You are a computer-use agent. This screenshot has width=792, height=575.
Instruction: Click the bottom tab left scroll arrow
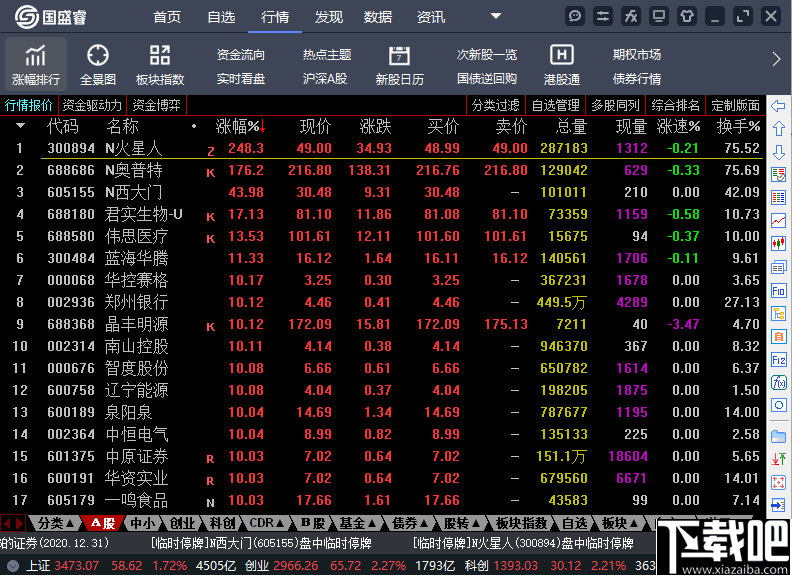tap(6, 523)
